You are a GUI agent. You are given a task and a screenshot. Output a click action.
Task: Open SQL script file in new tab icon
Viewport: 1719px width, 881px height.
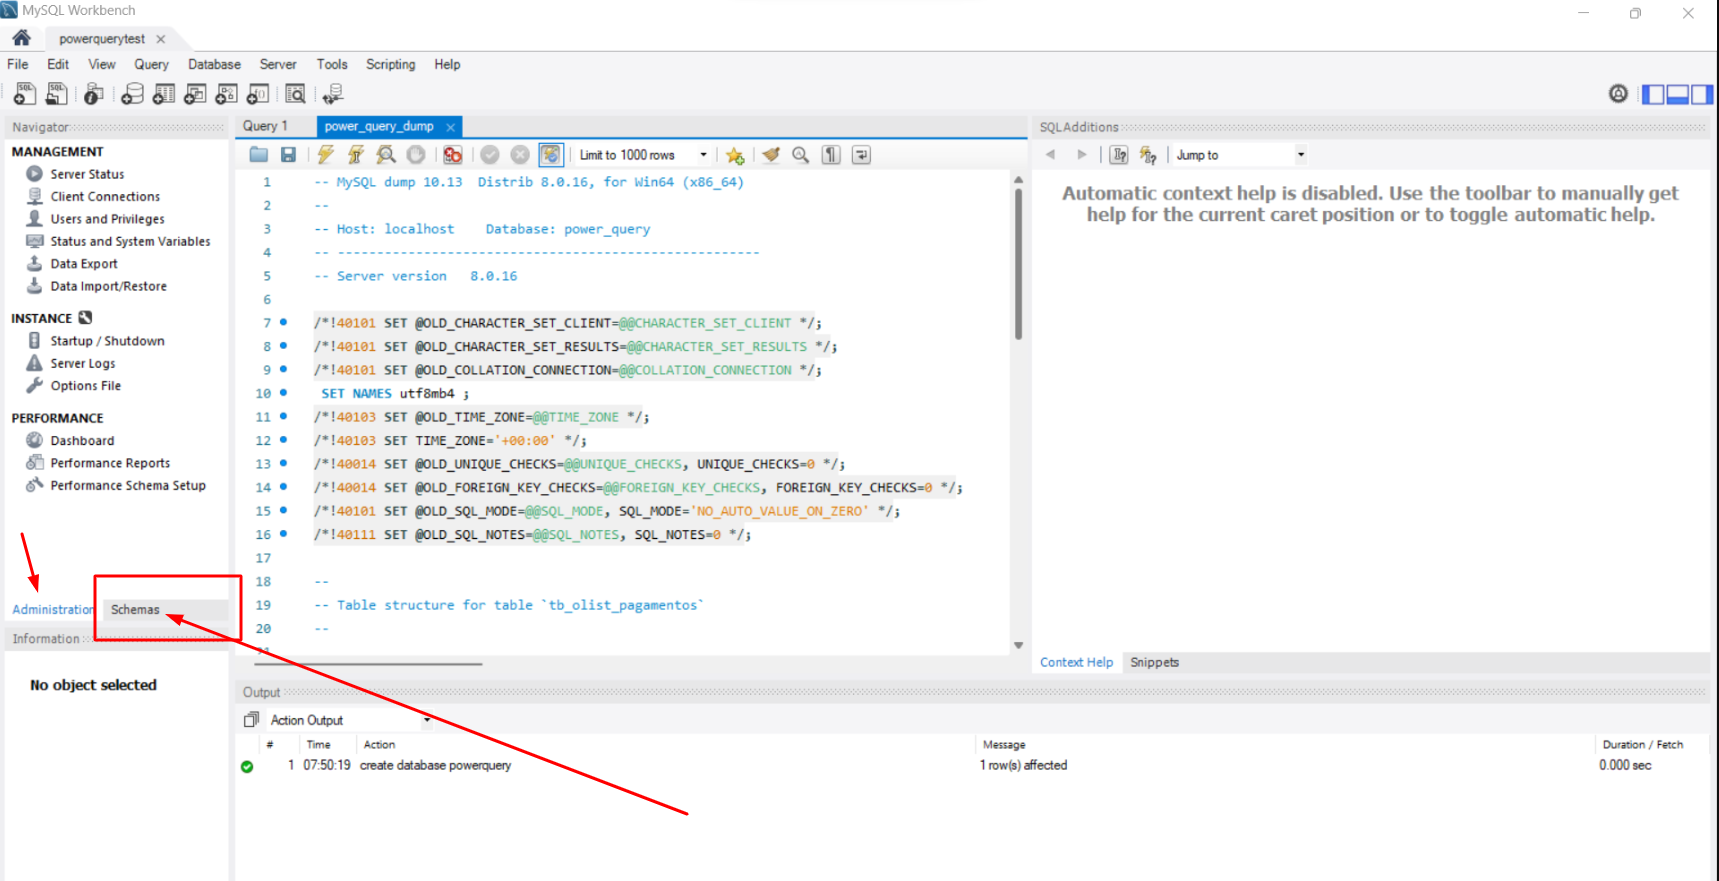pyautogui.click(x=57, y=94)
